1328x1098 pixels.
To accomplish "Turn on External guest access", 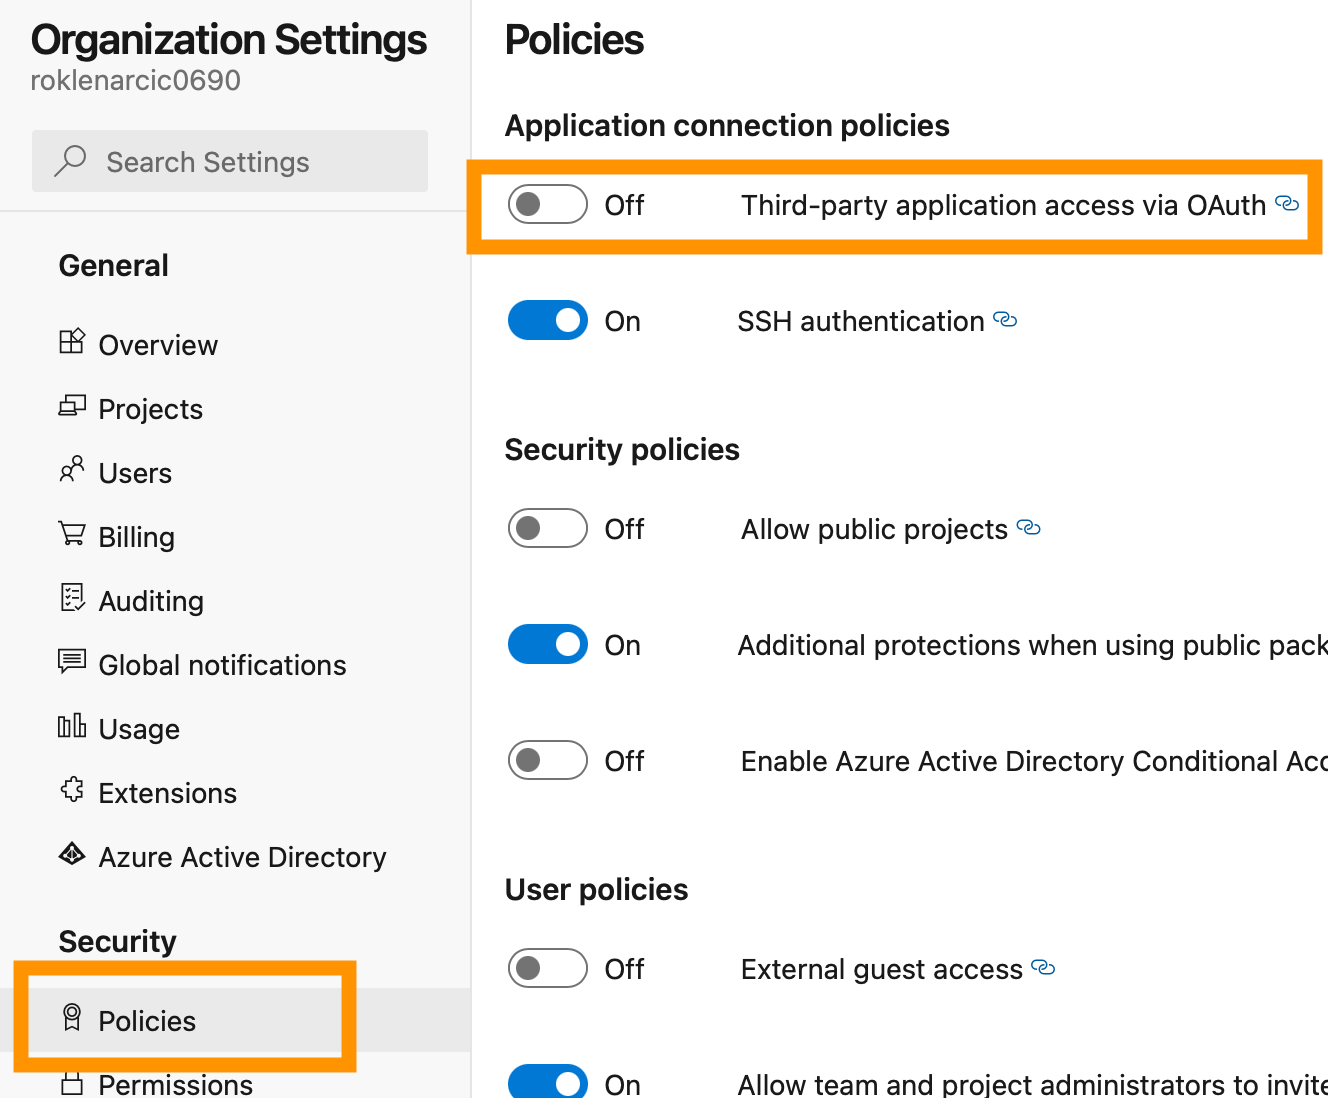I will (547, 969).
